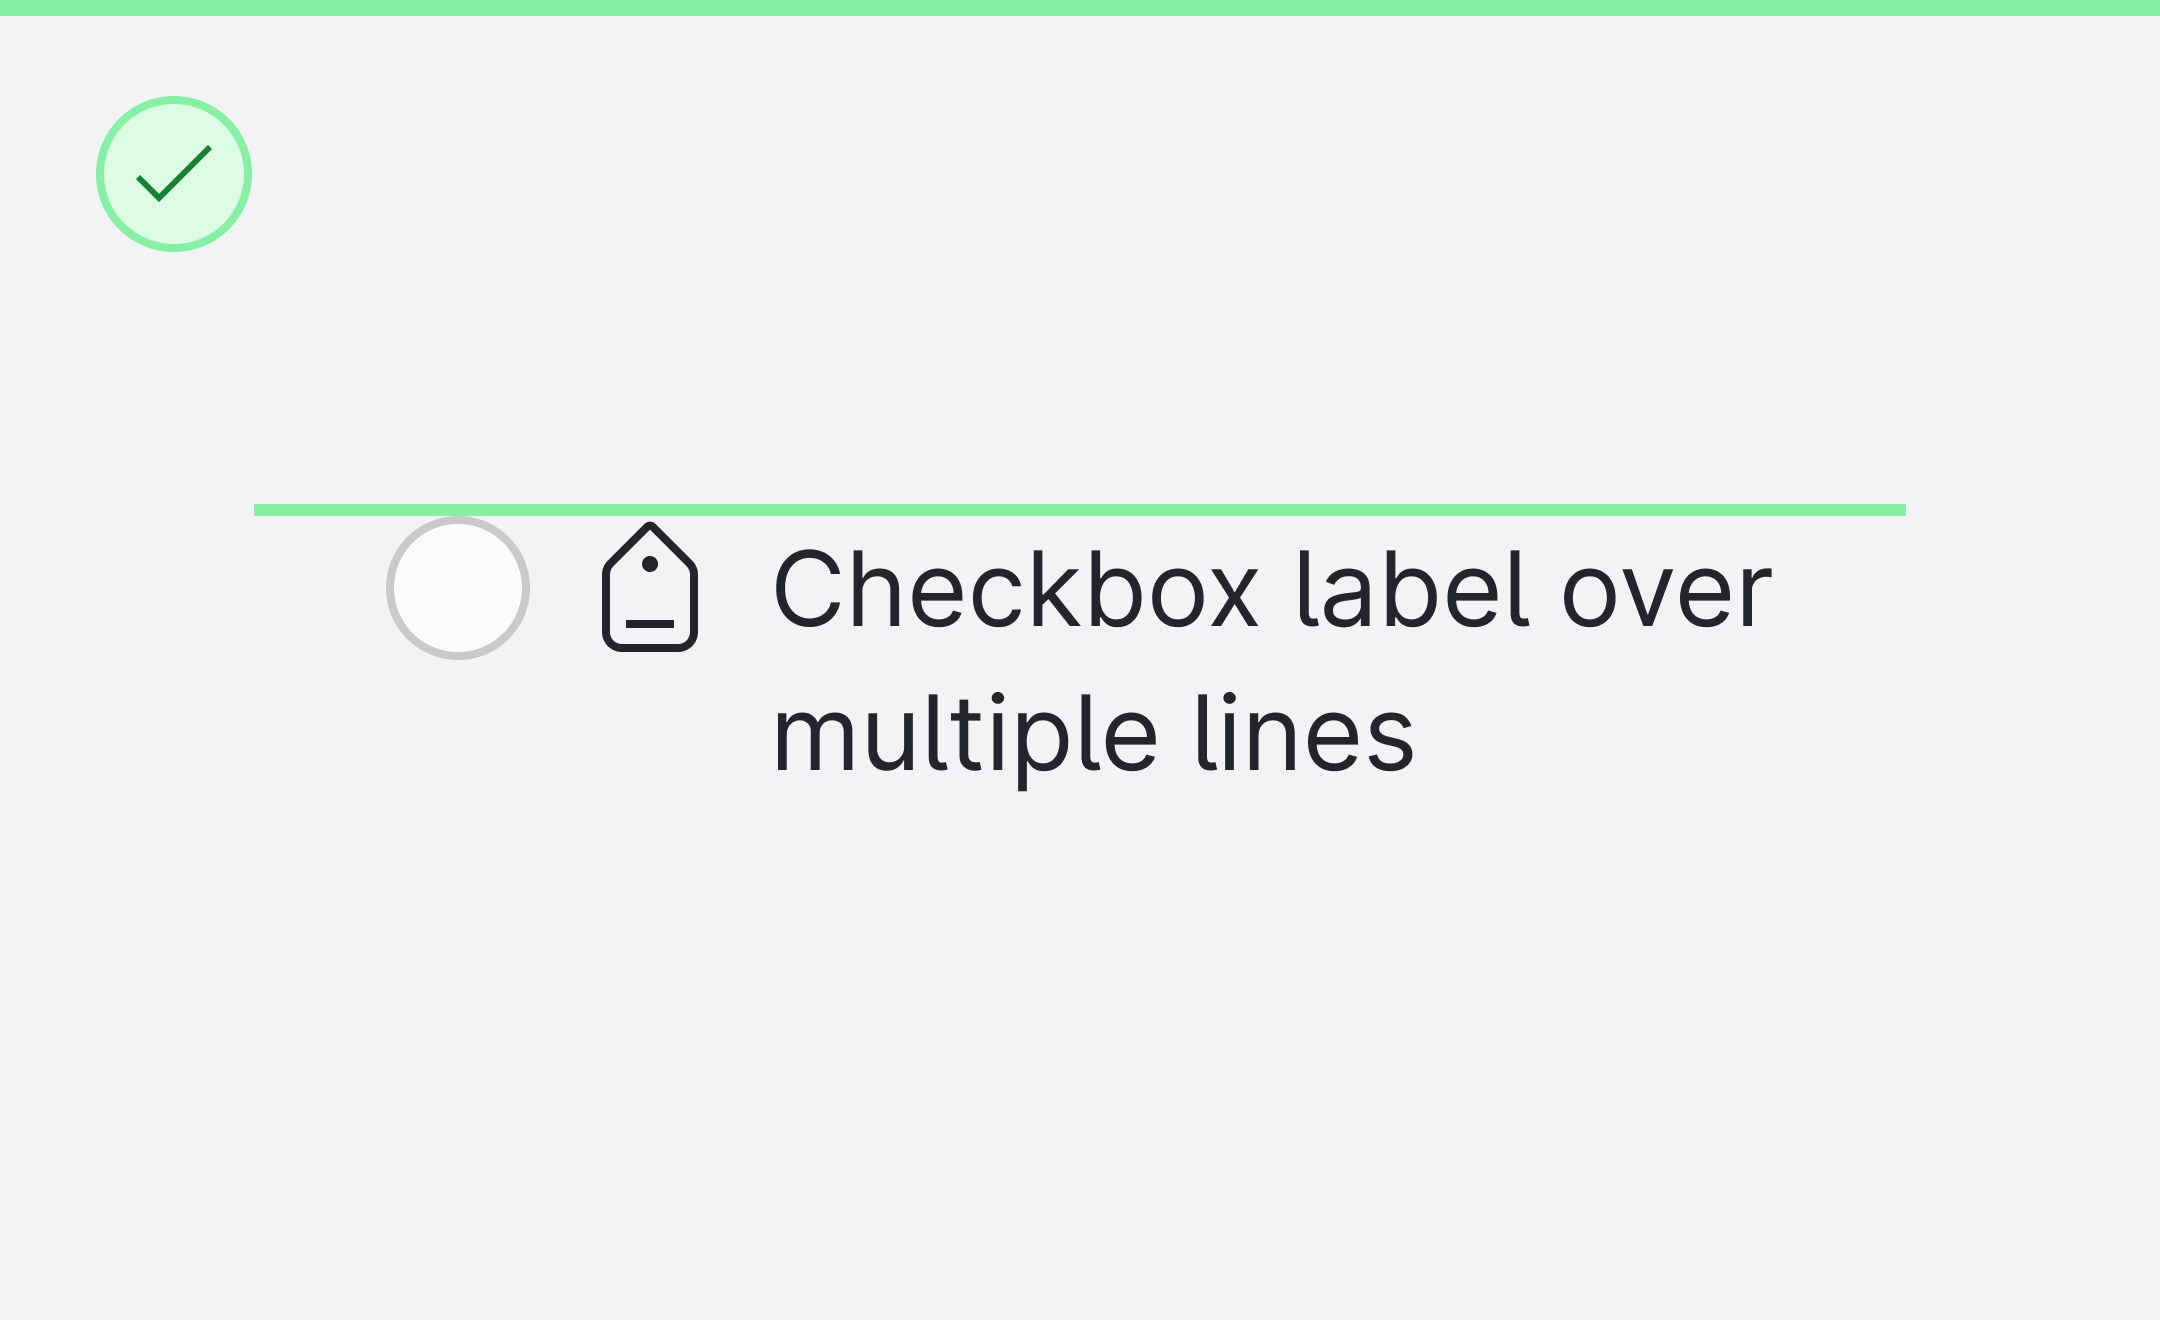Click the green horizontal line above the checkbox
Screen dimensions: 2160x1320
coord(1080,510)
